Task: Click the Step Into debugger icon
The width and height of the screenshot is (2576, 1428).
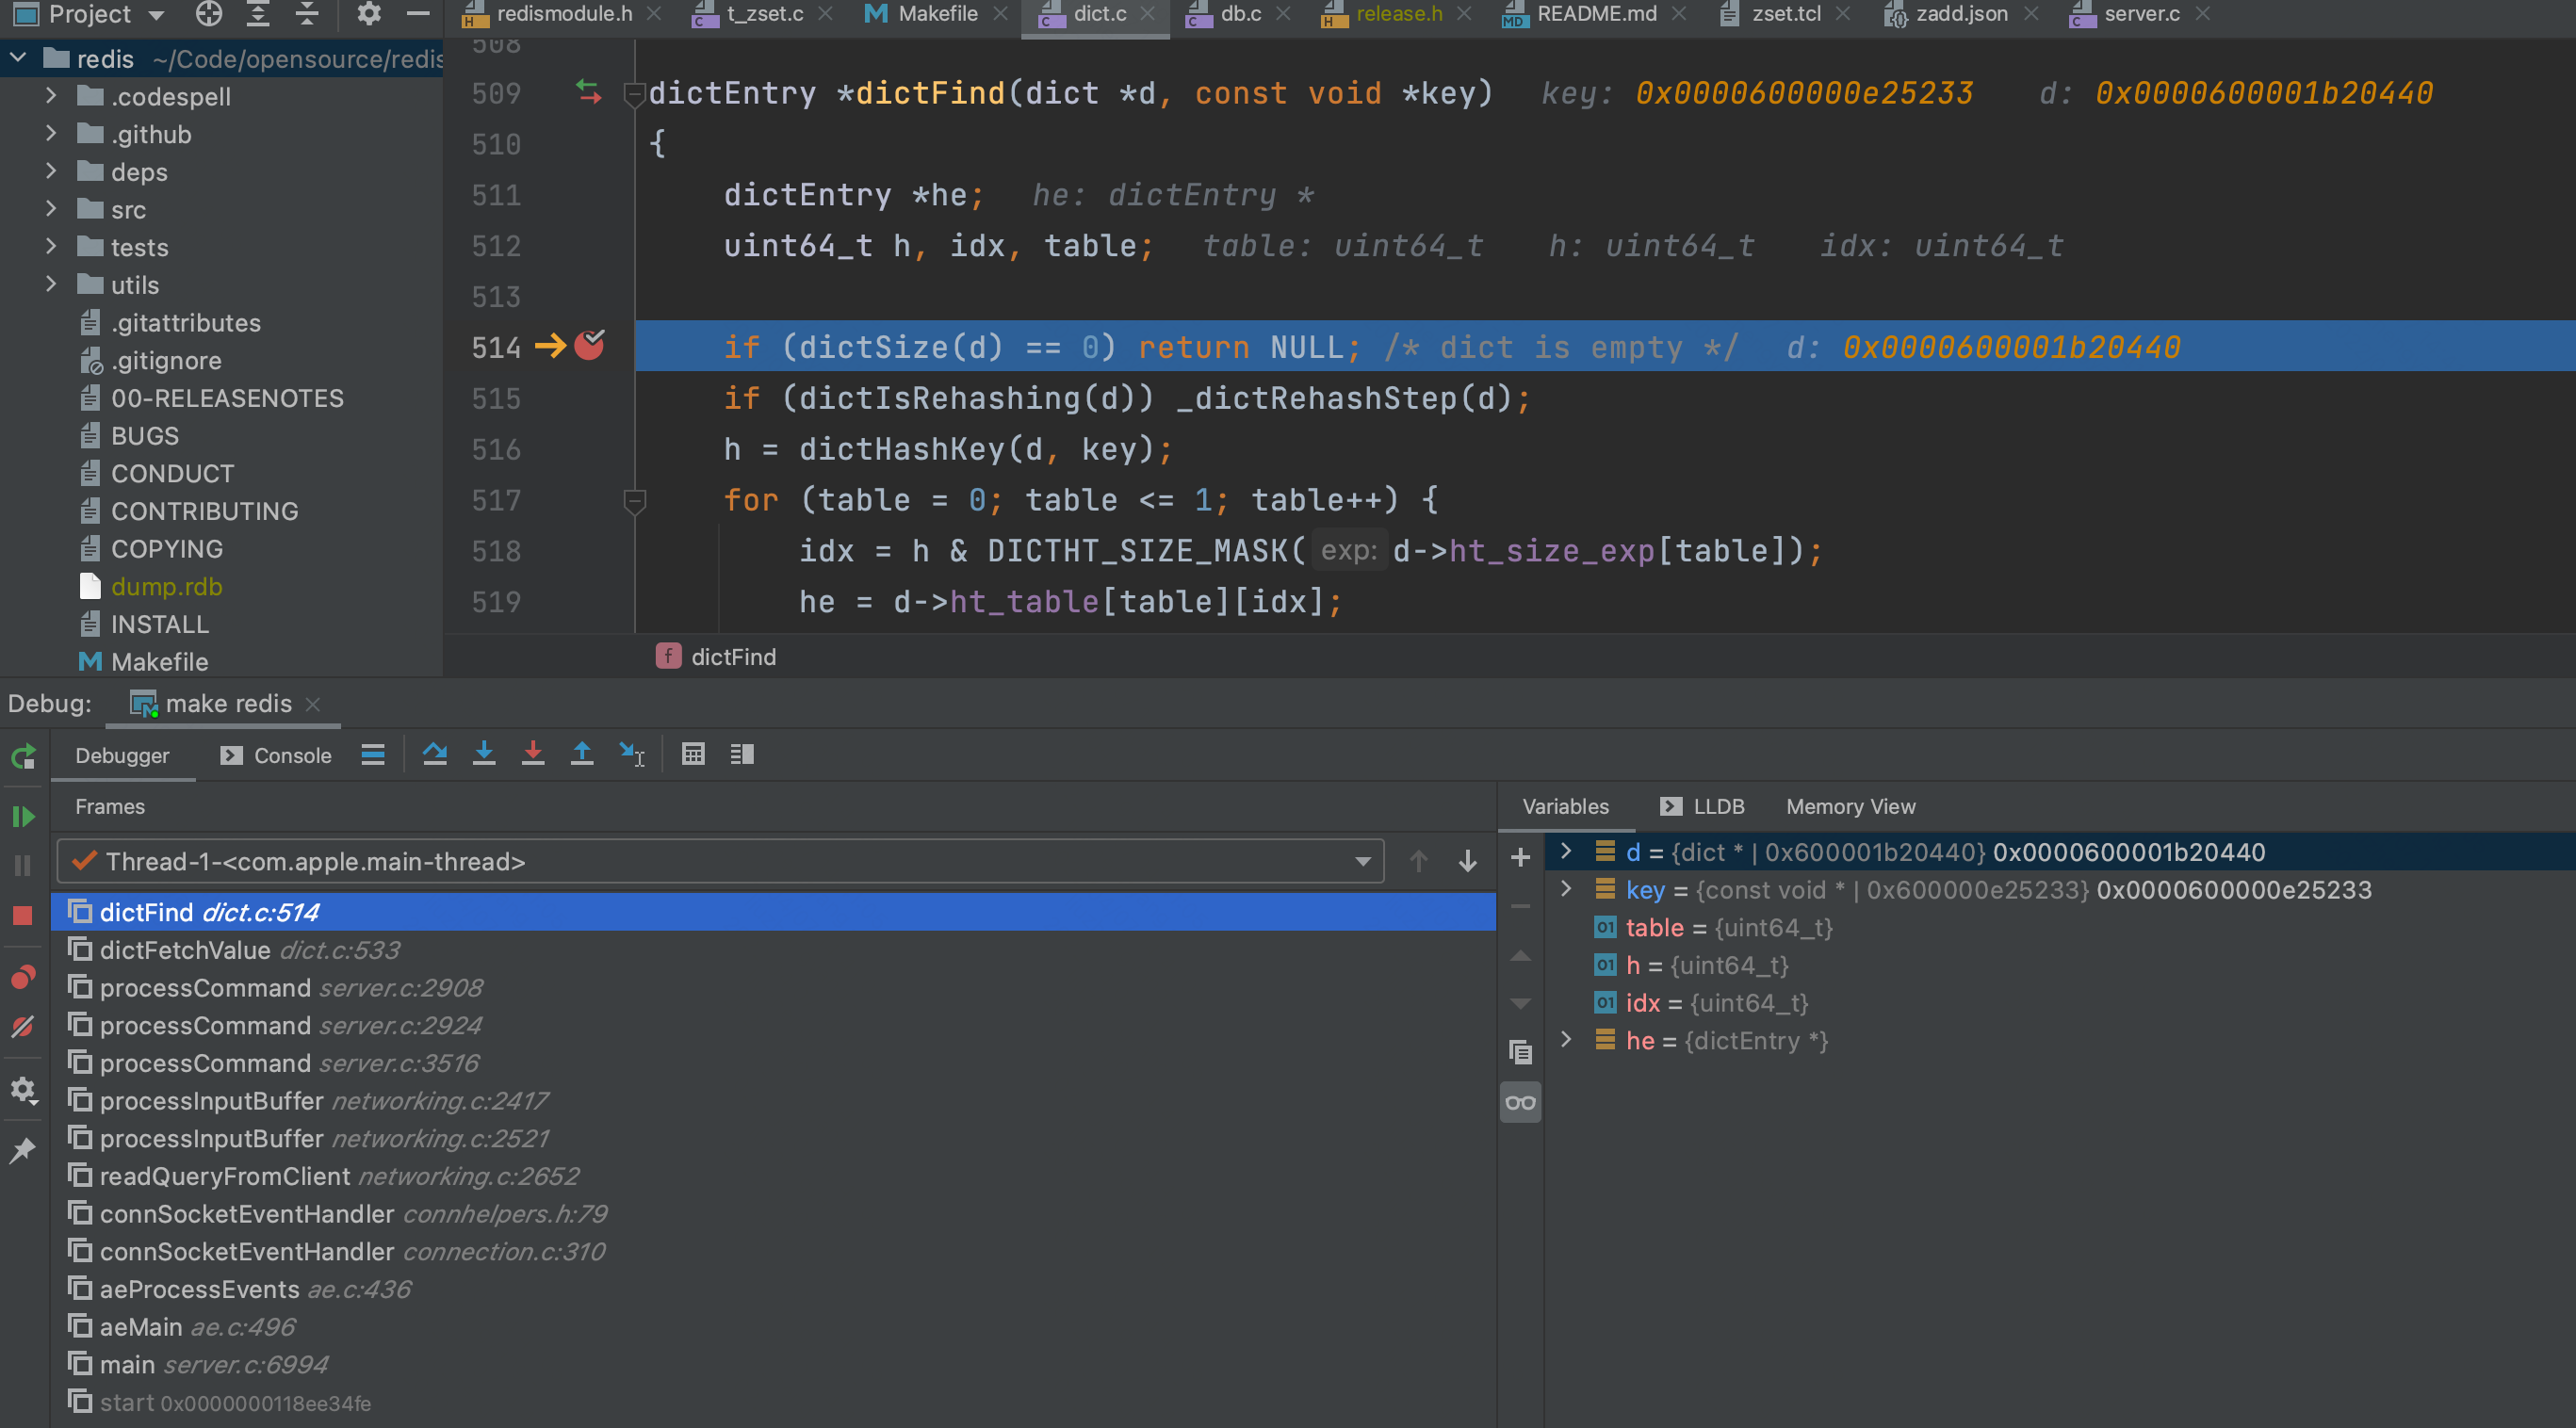Action: pyautogui.click(x=484, y=754)
